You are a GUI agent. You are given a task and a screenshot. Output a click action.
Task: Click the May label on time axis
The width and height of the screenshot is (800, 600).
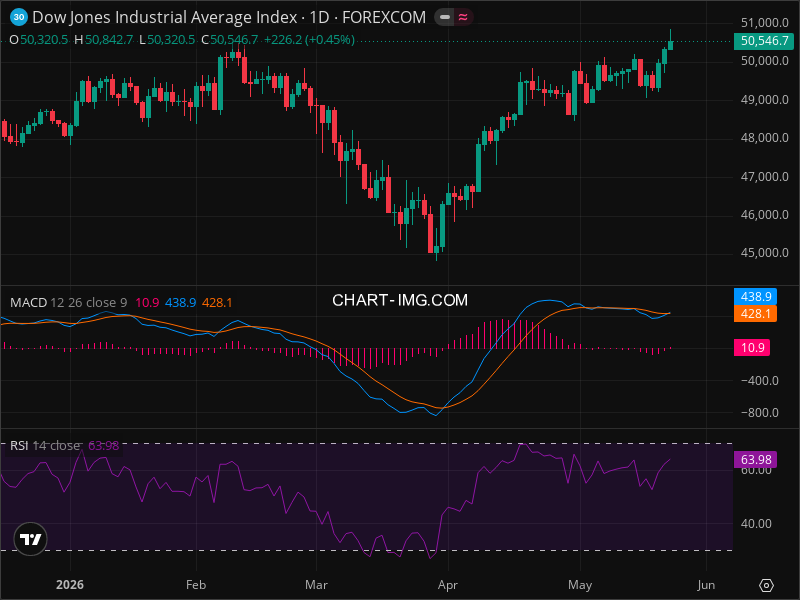tap(580, 585)
